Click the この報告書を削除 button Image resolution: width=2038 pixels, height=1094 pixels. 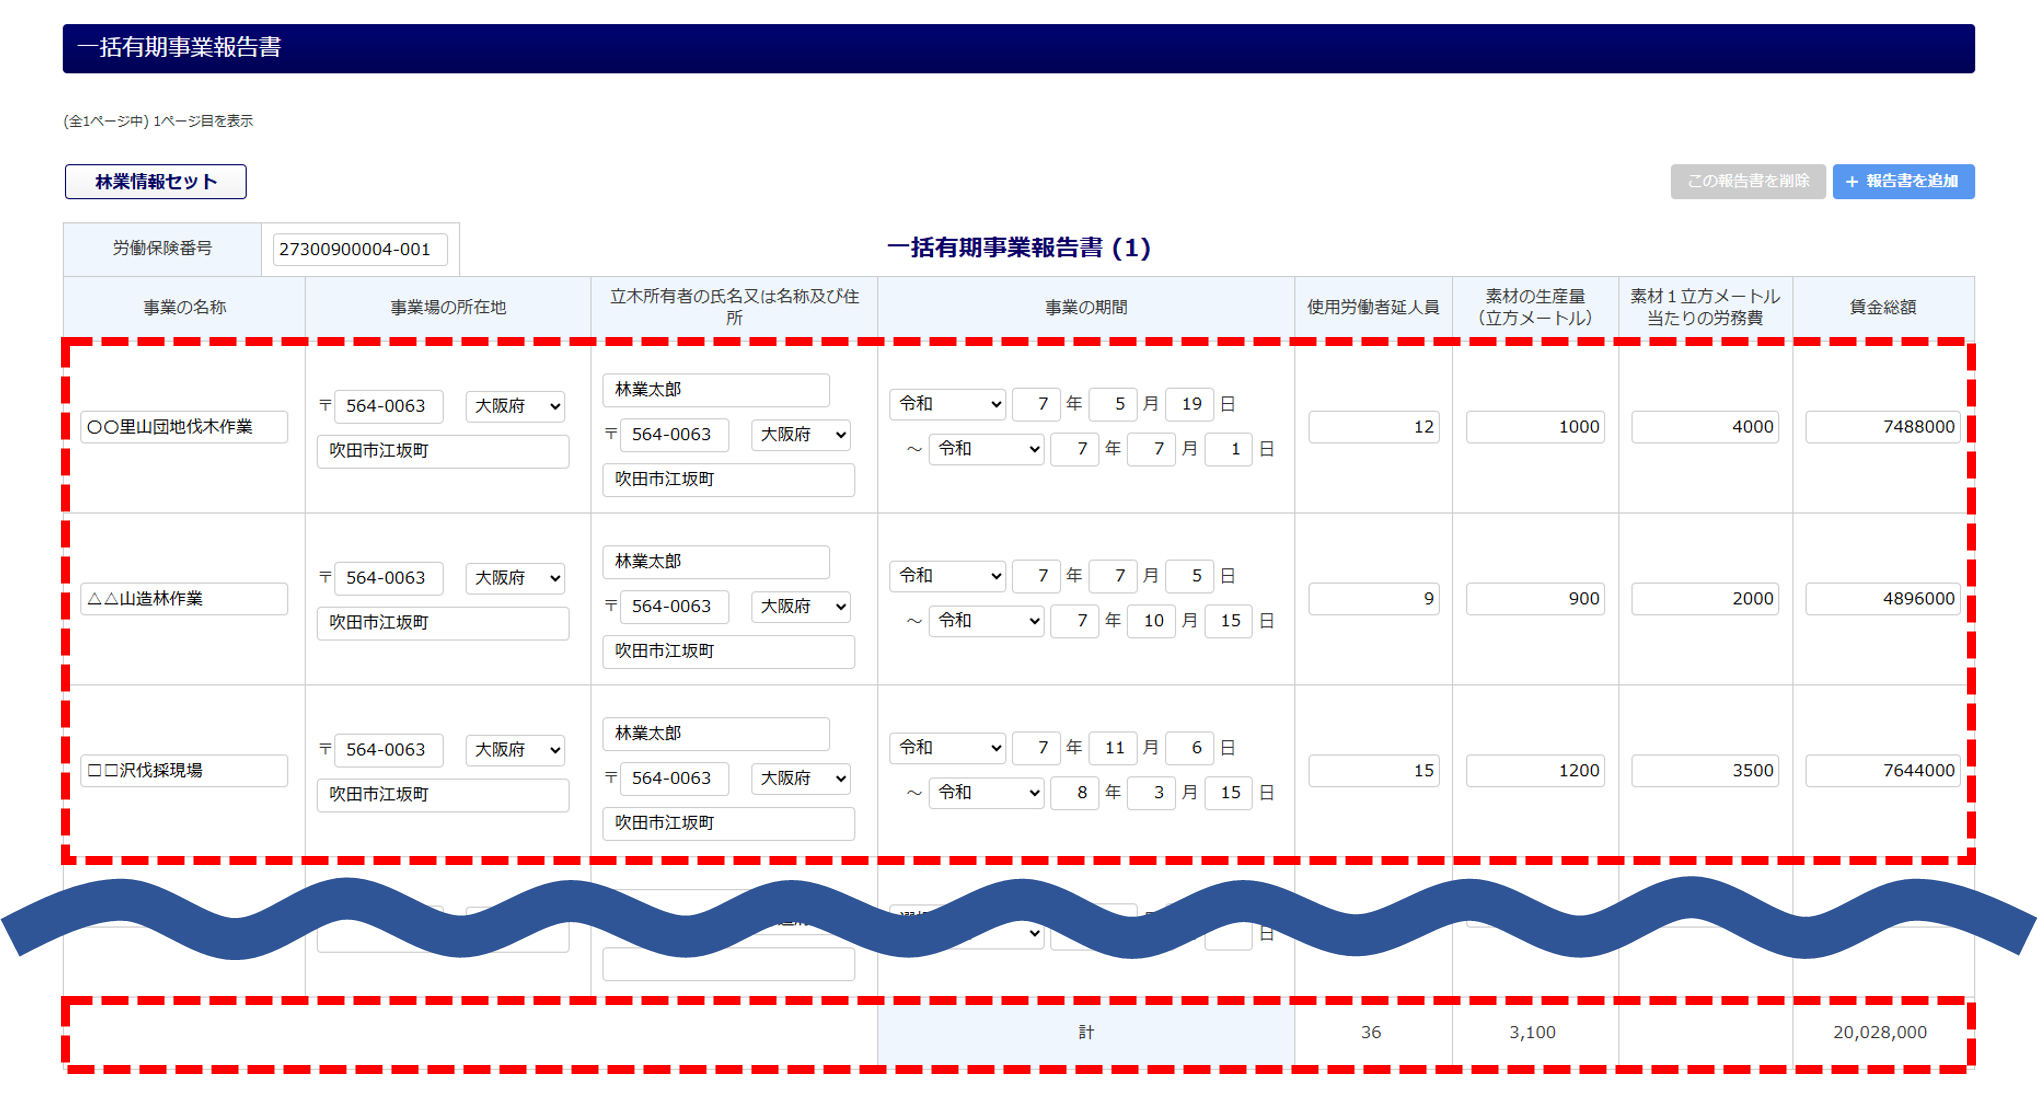pos(1747,182)
